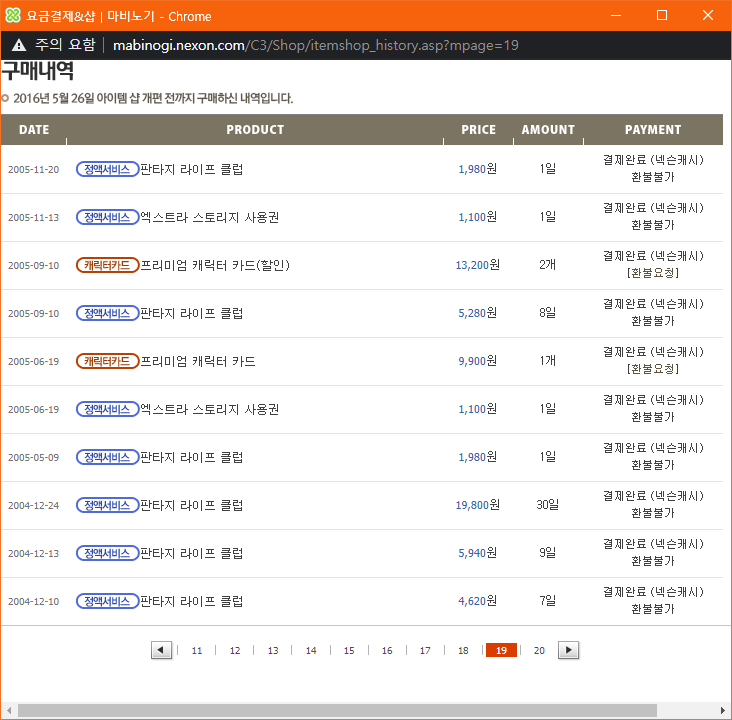Minimize the Chrome window
The width and height of the screenshot is (732, 720).
click(616, 15)
